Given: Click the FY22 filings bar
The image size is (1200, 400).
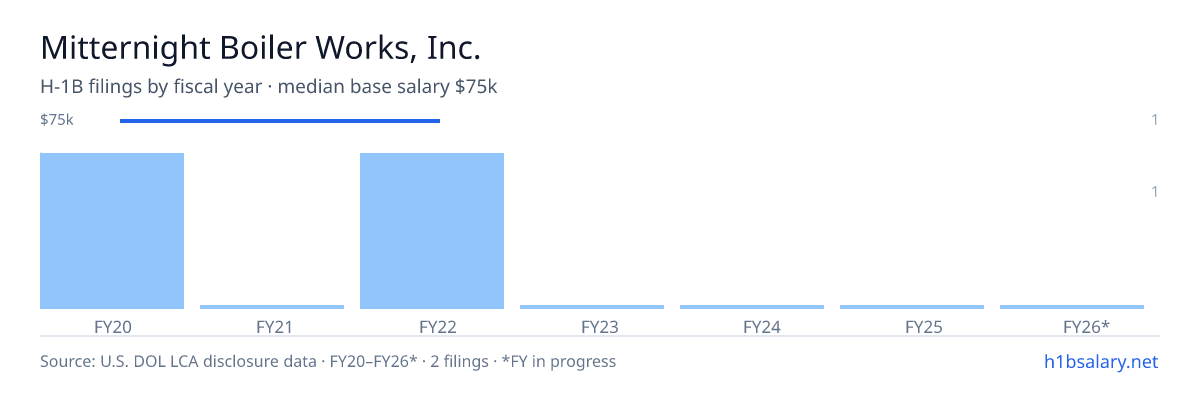Looking at the screenshot, I should [432, 231].
